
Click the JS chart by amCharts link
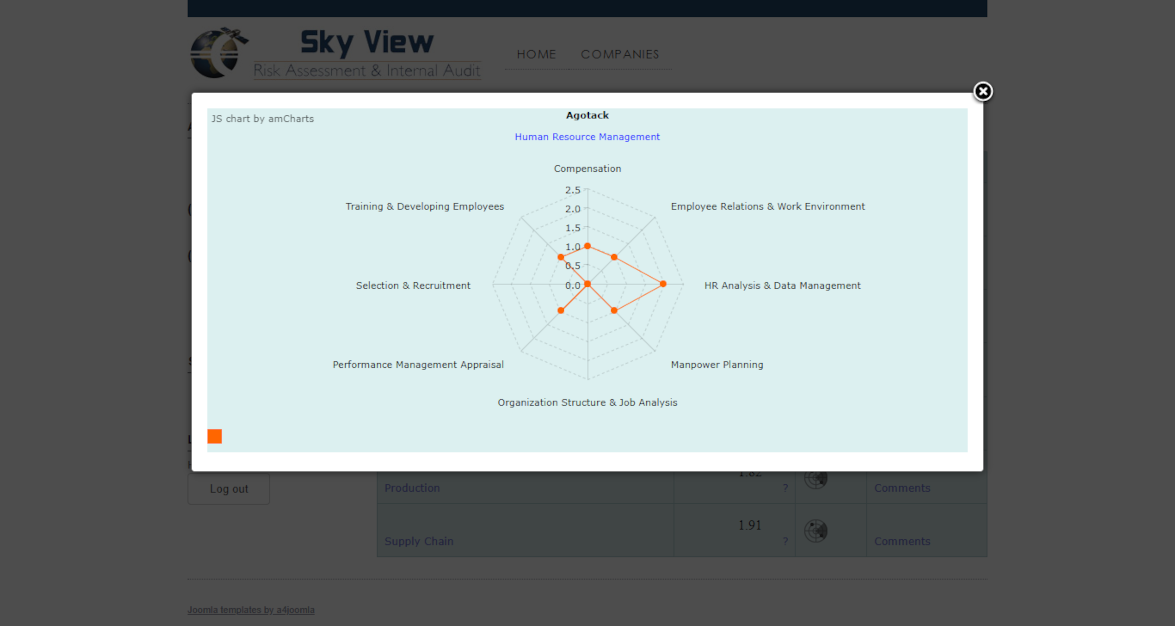262,119
